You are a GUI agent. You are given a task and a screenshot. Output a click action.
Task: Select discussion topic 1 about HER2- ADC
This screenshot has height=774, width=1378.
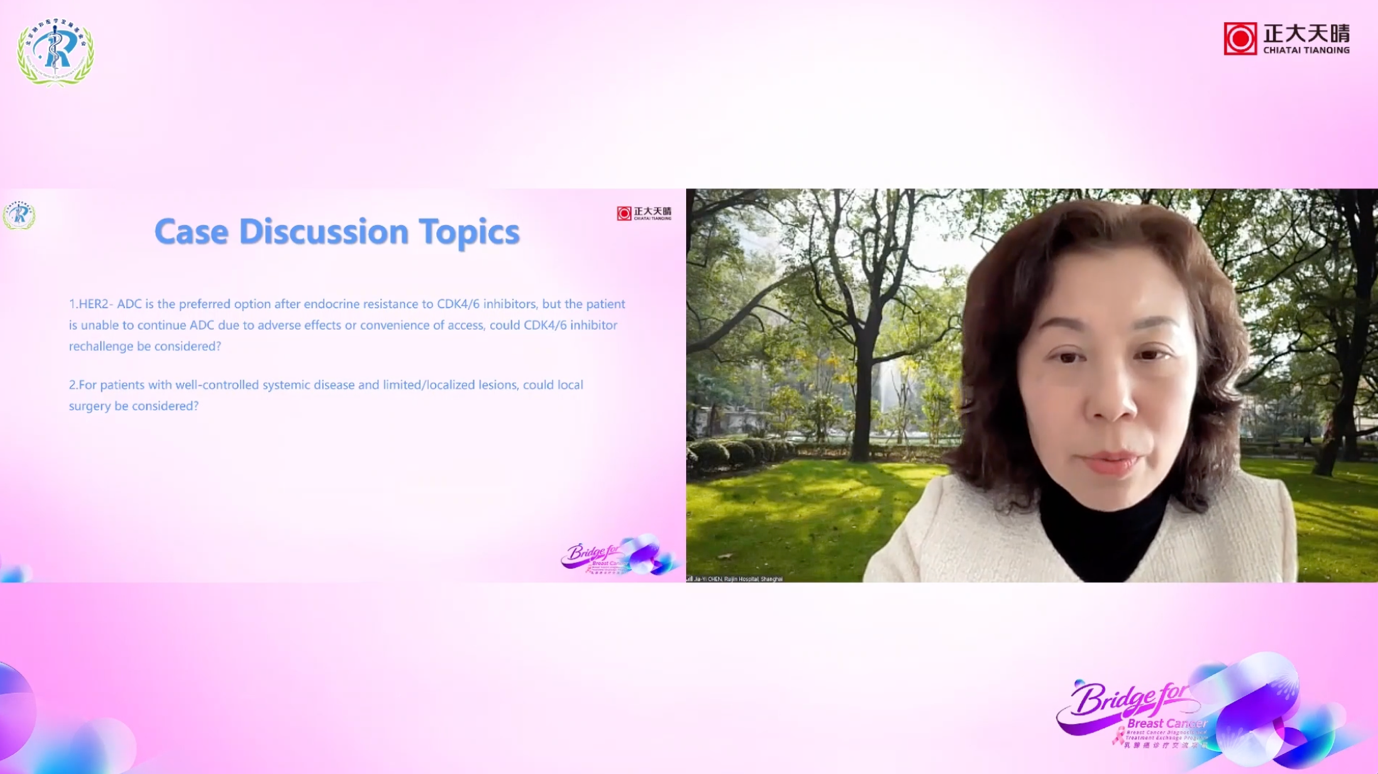click(347, 325)
